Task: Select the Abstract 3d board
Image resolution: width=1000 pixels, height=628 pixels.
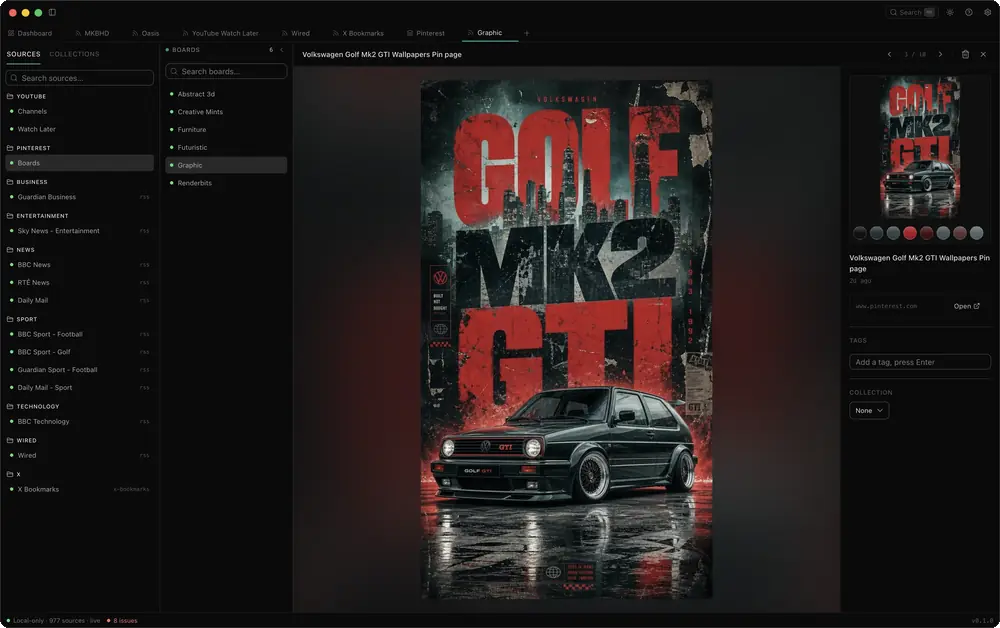Action: pyautogui.click(x=226, y=94)
